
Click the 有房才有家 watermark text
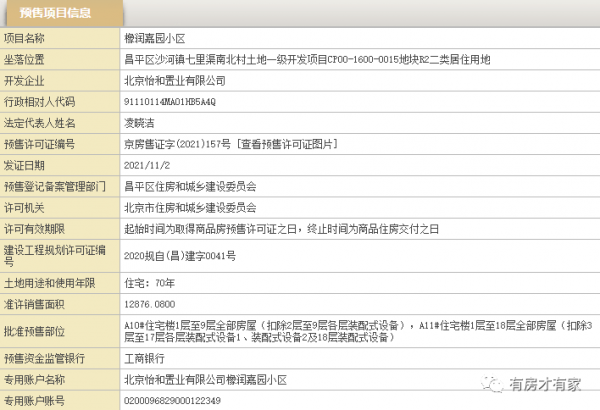(544, 384)
